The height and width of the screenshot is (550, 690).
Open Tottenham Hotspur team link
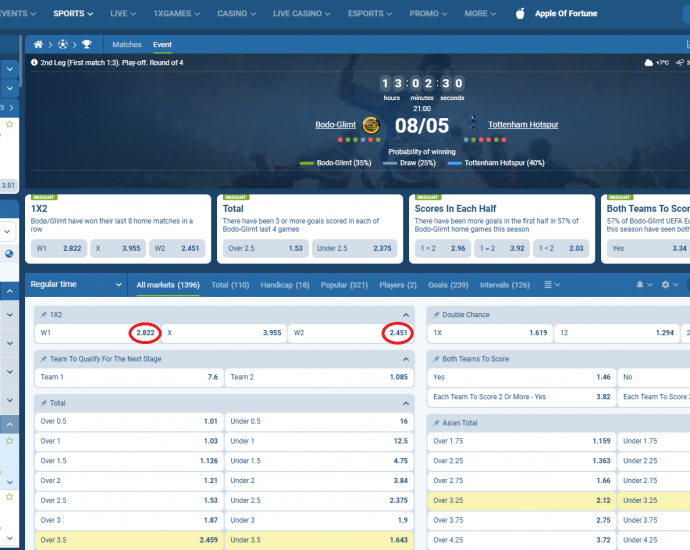(x=523, y=125)
